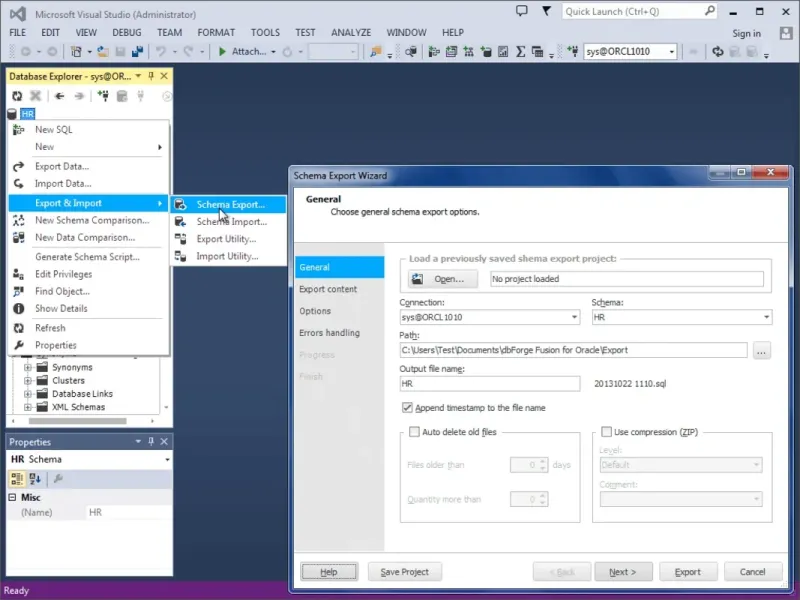This screenshot has width=800, height=600.
Task: Click the Property Pages wrench icon
Action: 58,479
